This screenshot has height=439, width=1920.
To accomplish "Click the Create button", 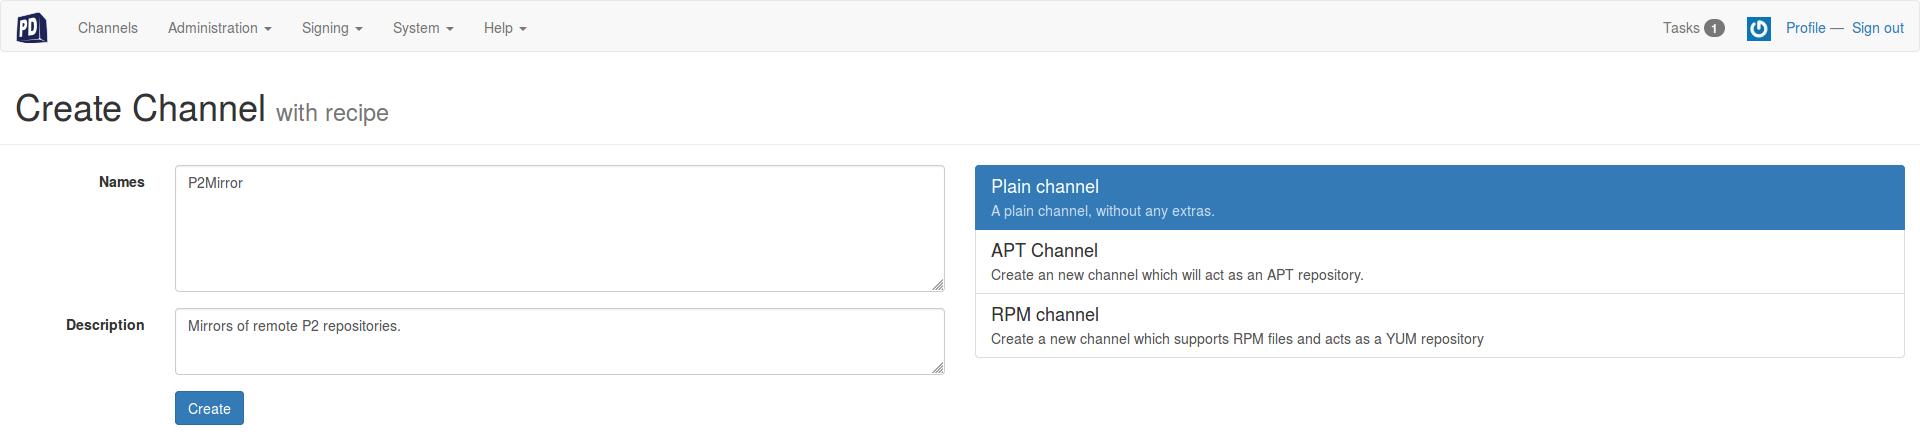I will (209, 408).
